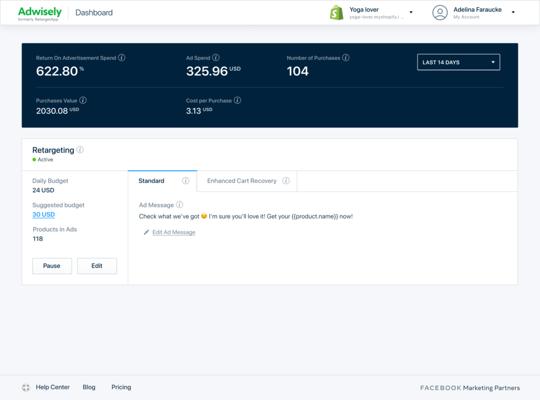Click the Number of Purchases info icon
This screenshot has width=540, height=400.
click(x=346, y=58)
